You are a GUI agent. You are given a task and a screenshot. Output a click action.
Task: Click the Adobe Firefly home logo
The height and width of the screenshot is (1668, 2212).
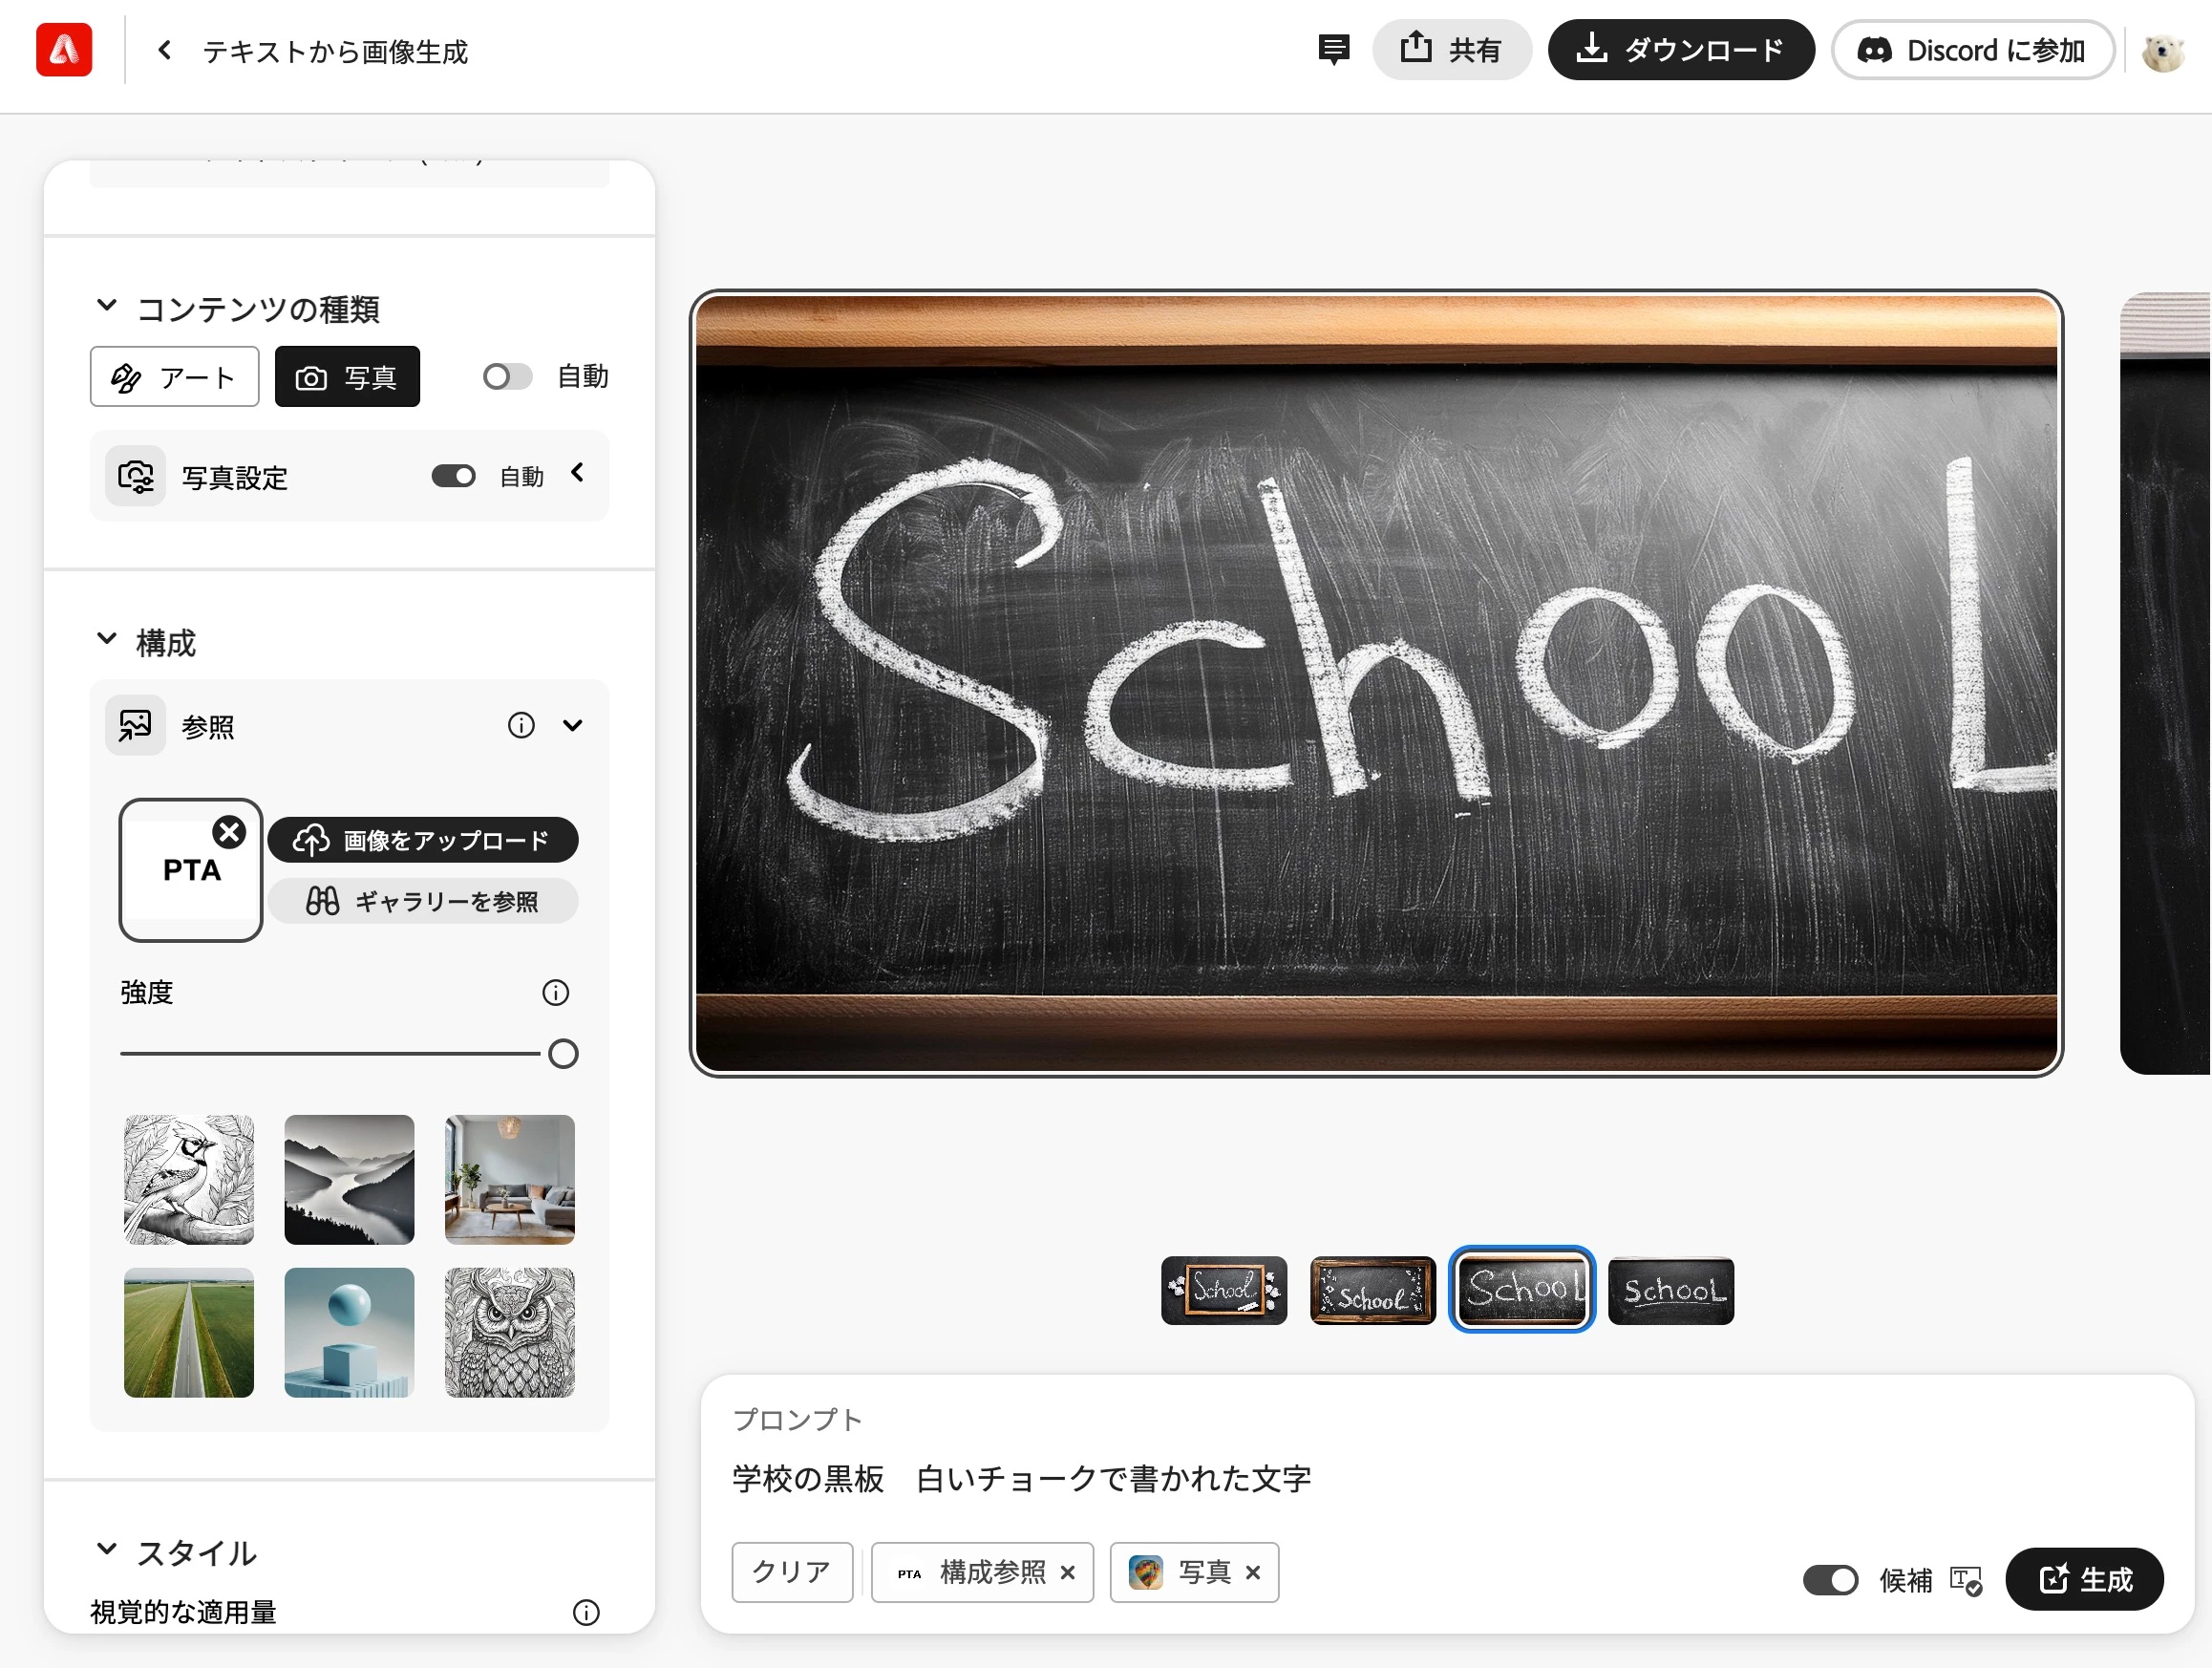tap(64, 50)
